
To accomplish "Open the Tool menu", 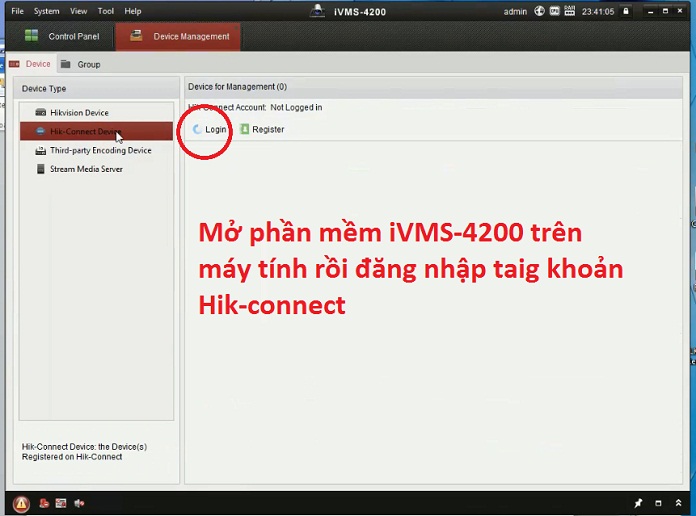I will pos(105,11).
